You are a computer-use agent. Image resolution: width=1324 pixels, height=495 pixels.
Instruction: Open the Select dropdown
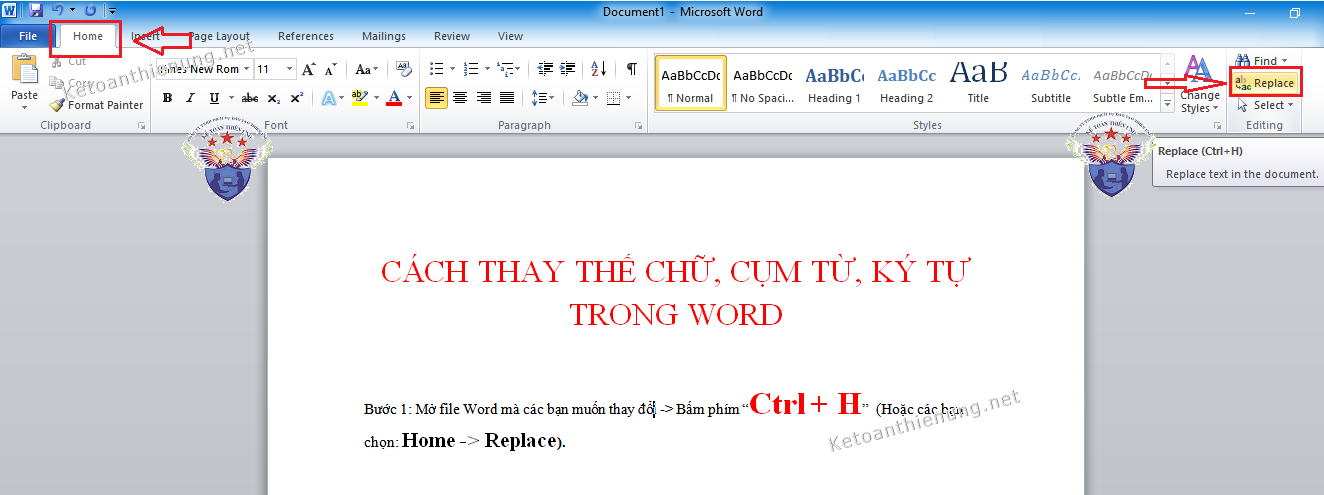1265,105
